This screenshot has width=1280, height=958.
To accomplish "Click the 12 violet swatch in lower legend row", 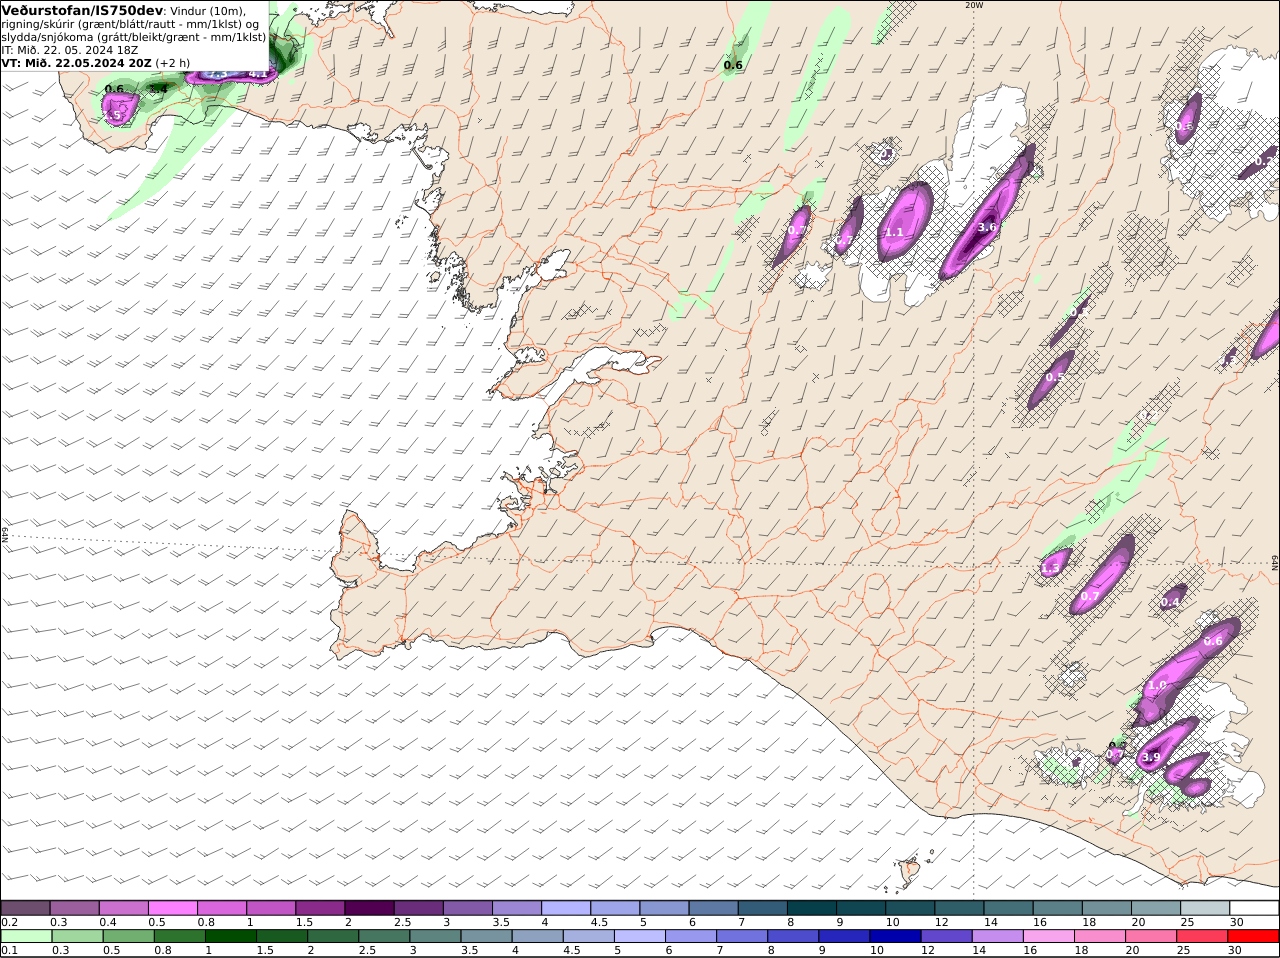I will [x=946, y=937].
